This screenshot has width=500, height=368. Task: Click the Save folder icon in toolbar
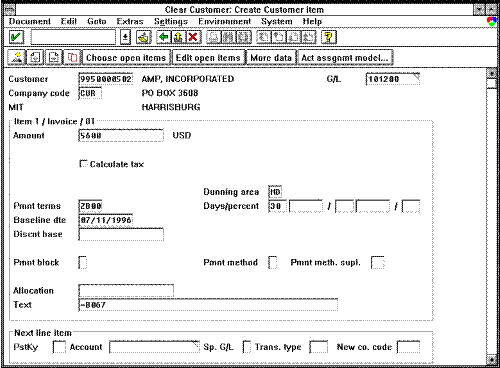[x=144, y=37]
